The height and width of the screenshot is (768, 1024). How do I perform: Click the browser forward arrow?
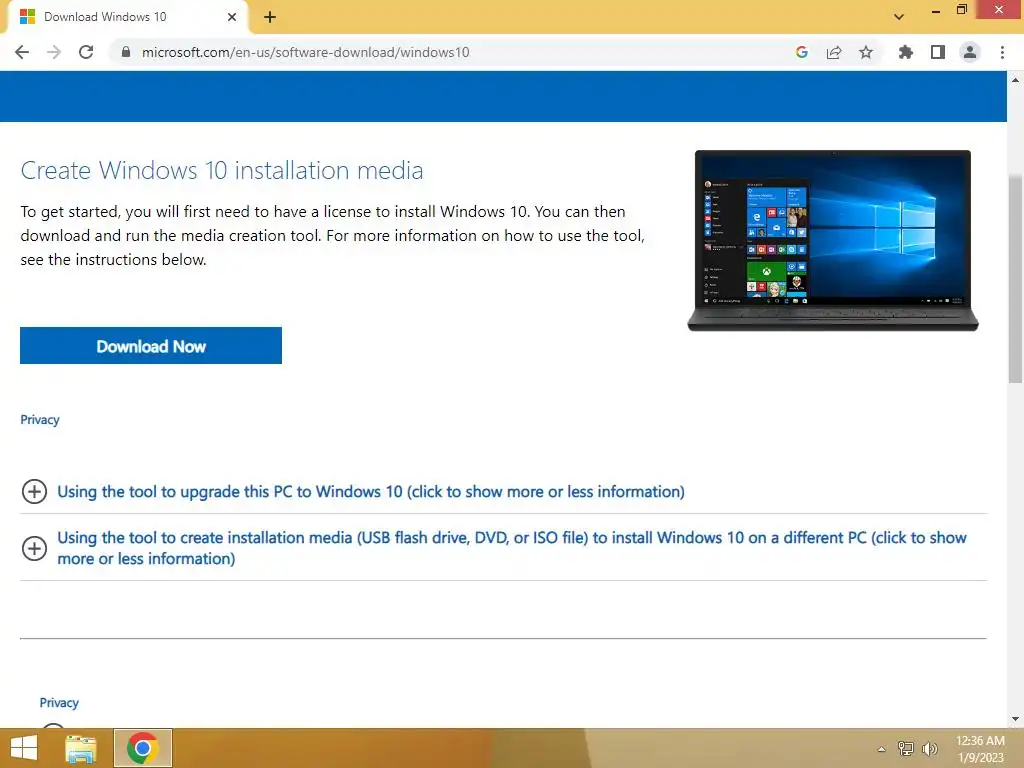point(54,52)
